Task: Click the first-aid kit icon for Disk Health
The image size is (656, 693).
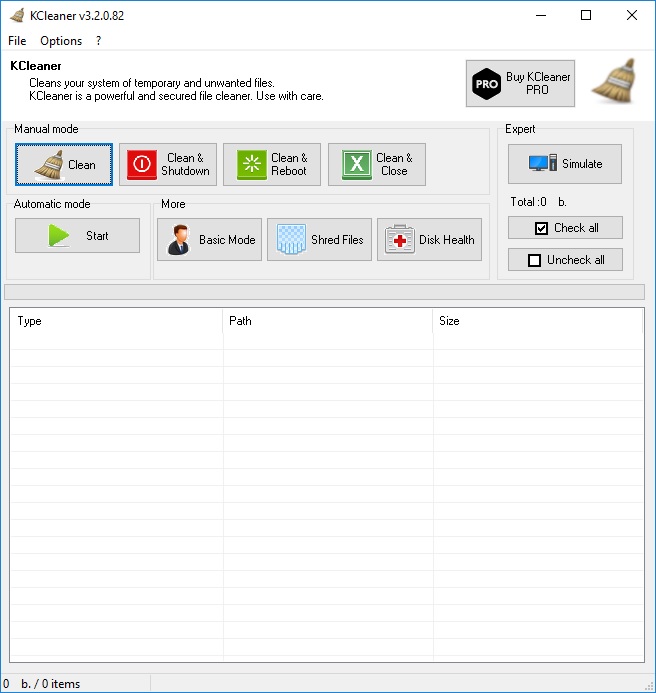Action: tap(400, 240)
